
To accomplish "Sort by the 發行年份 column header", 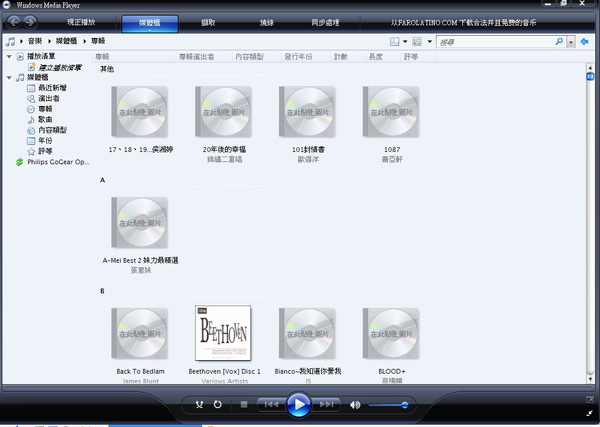I will (x=306, y=57).
